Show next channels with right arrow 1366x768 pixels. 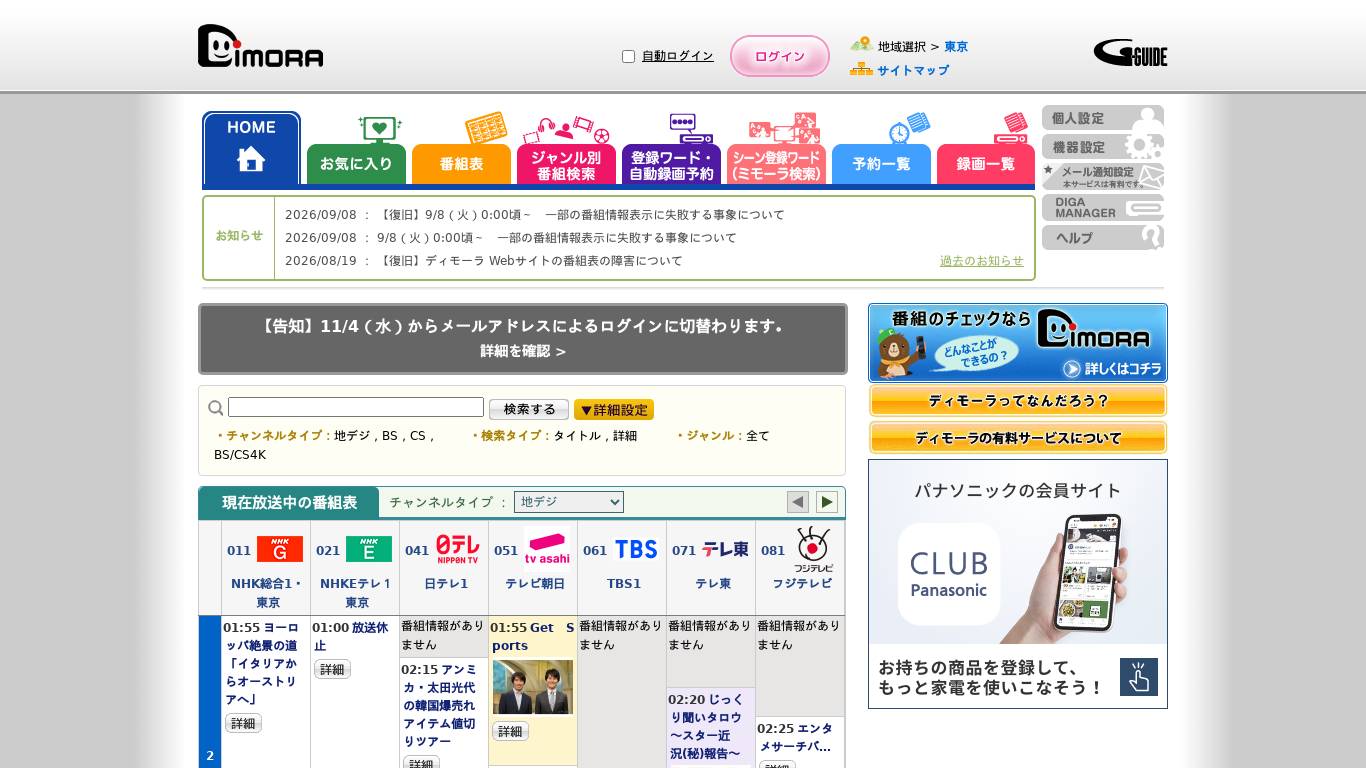click(x=827, y=502)
